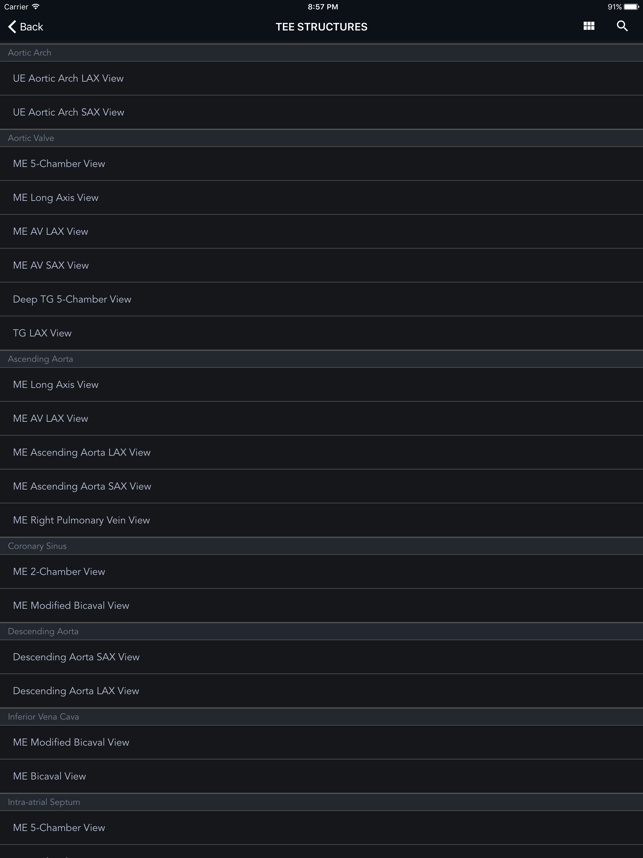The width and height of the screenshot is (643, 858).
Task: Select Descending Aorta SAX View
Action: [76, 657]
